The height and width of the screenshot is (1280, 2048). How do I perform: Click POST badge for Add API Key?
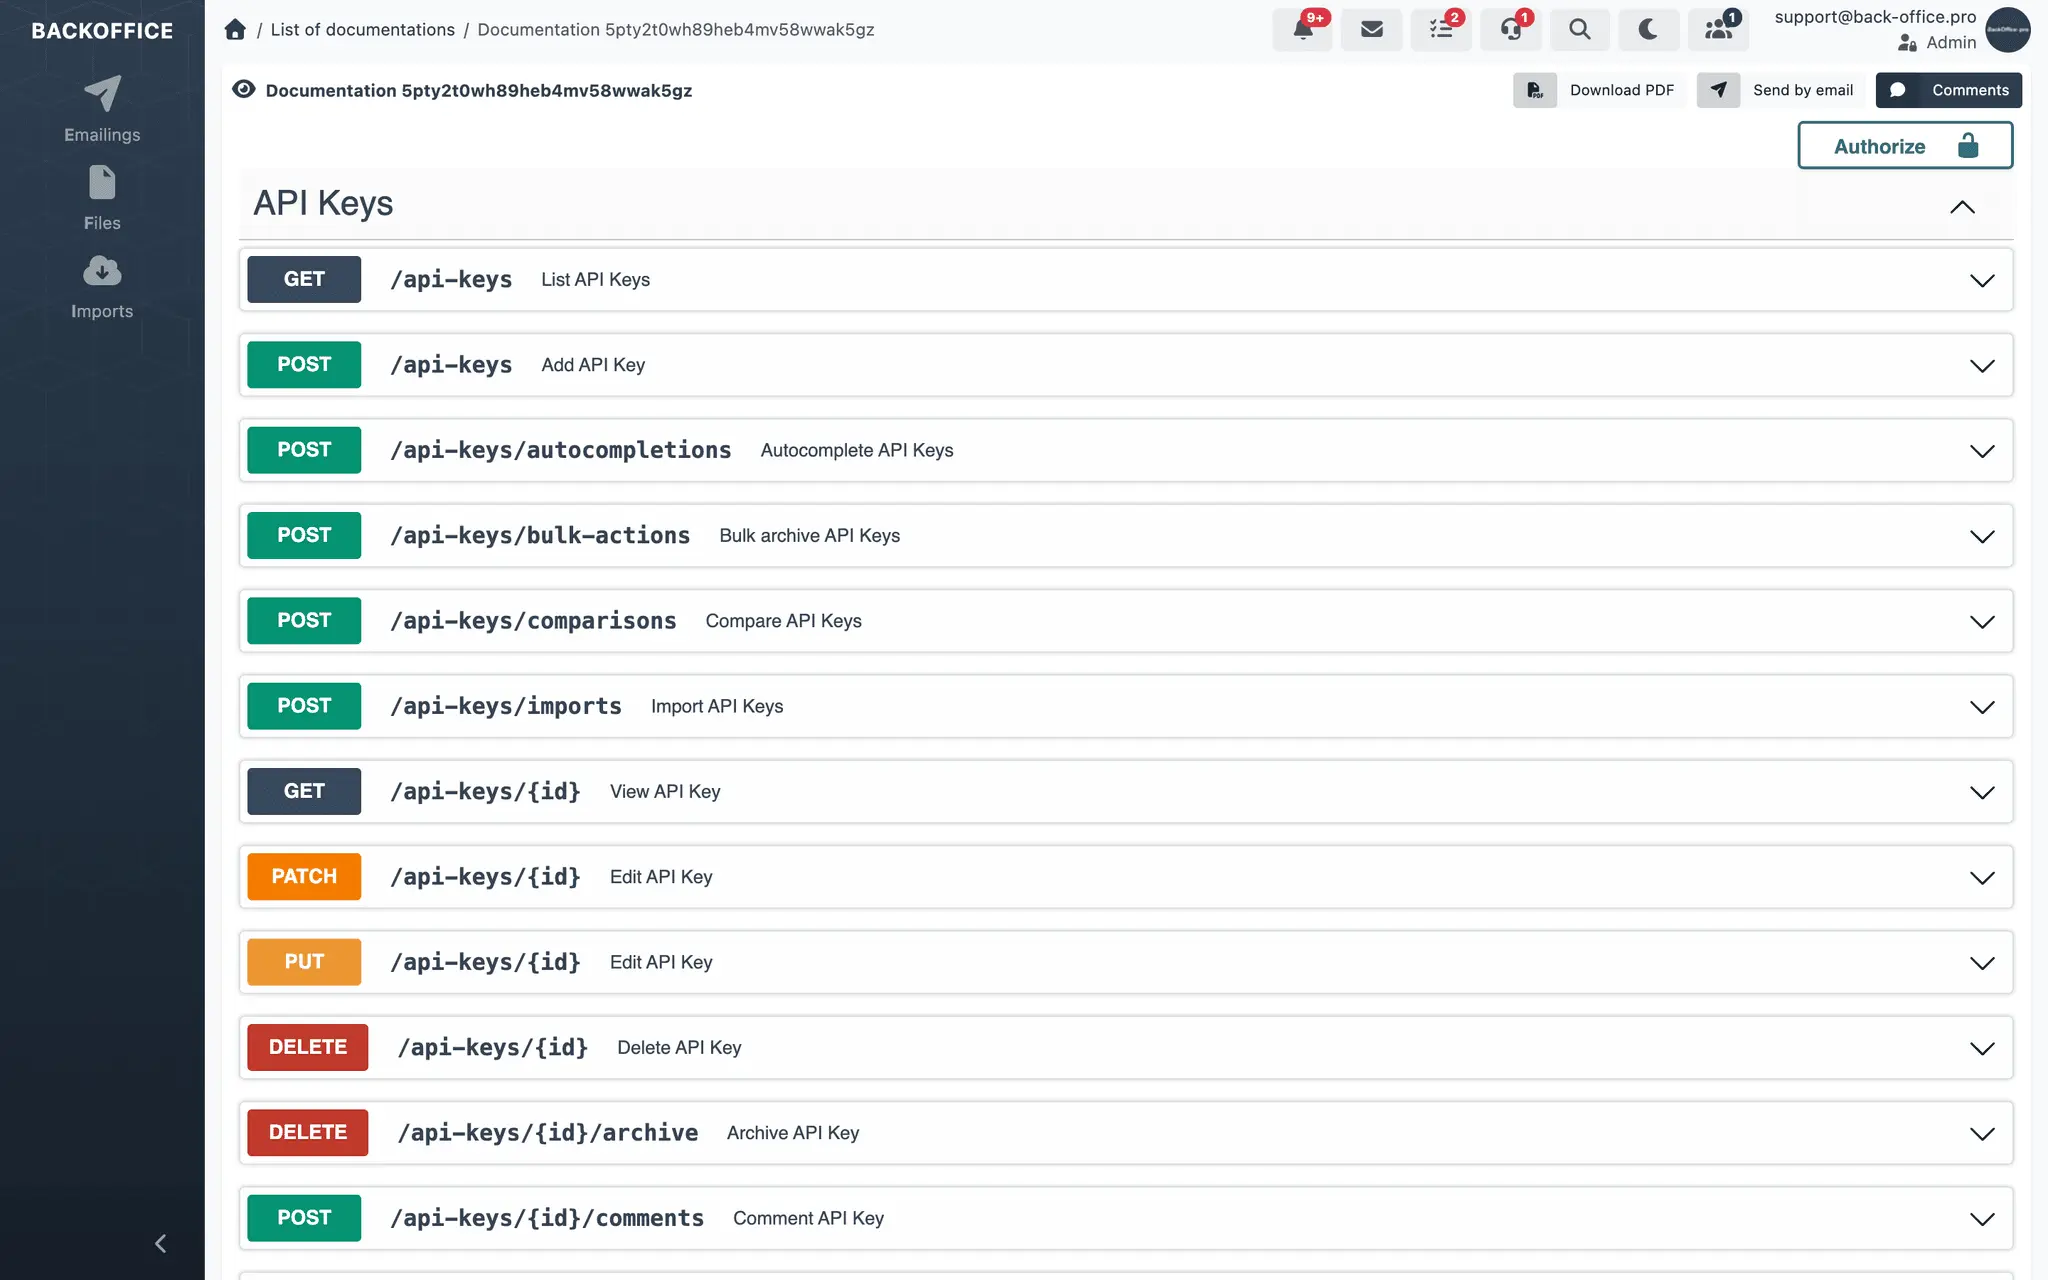[x=304, y=364]
